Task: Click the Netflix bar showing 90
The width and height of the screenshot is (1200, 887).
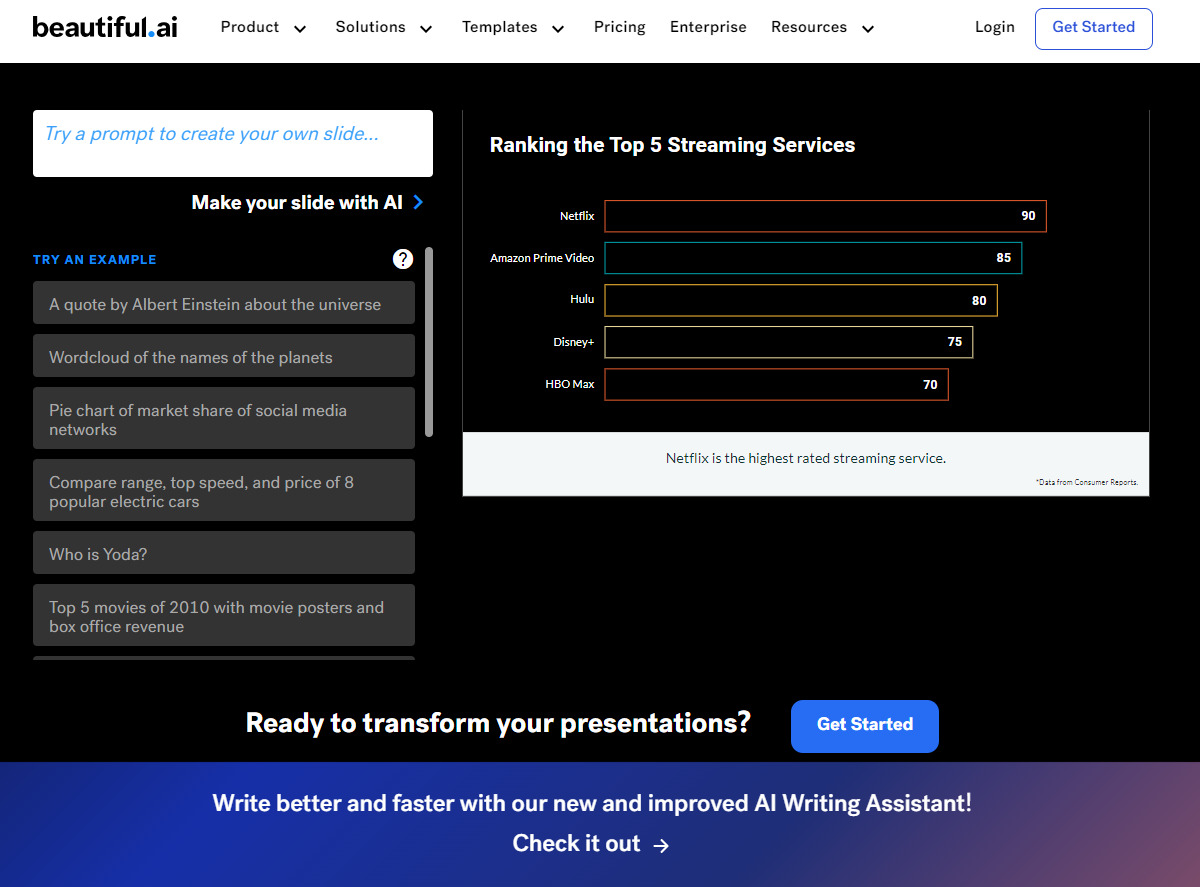Action: click(825, 216)
